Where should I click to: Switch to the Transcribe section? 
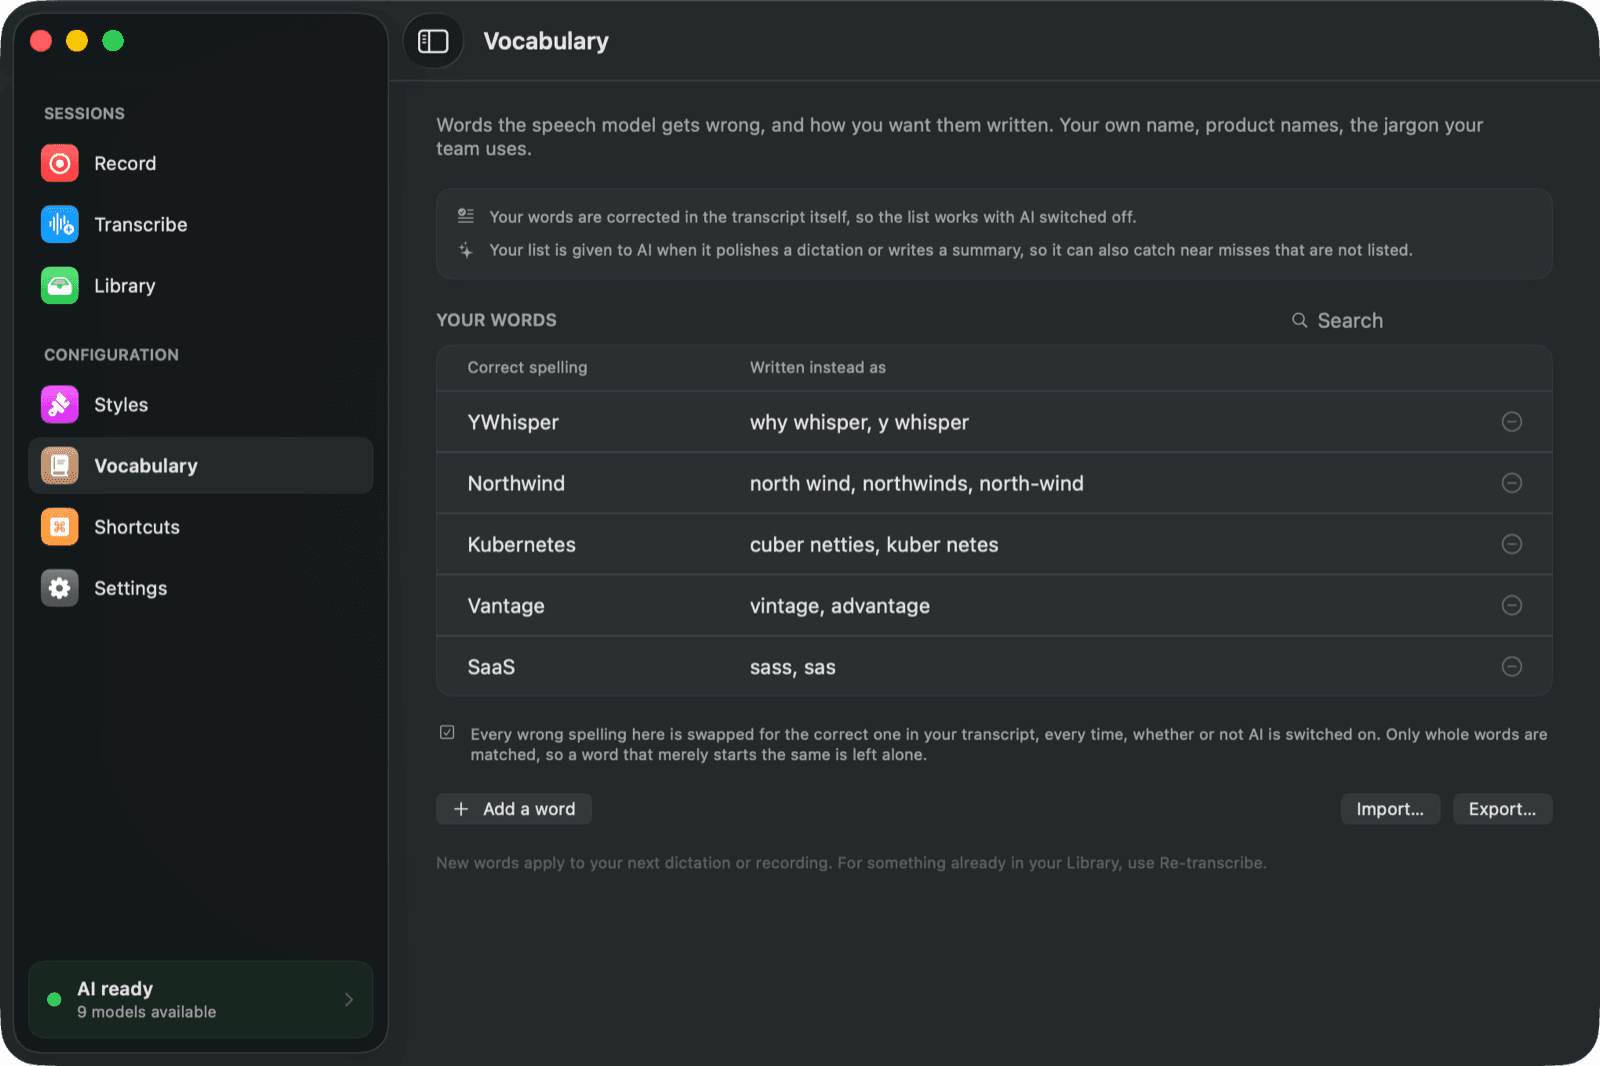pyautogui.click(x=200, y=224)
